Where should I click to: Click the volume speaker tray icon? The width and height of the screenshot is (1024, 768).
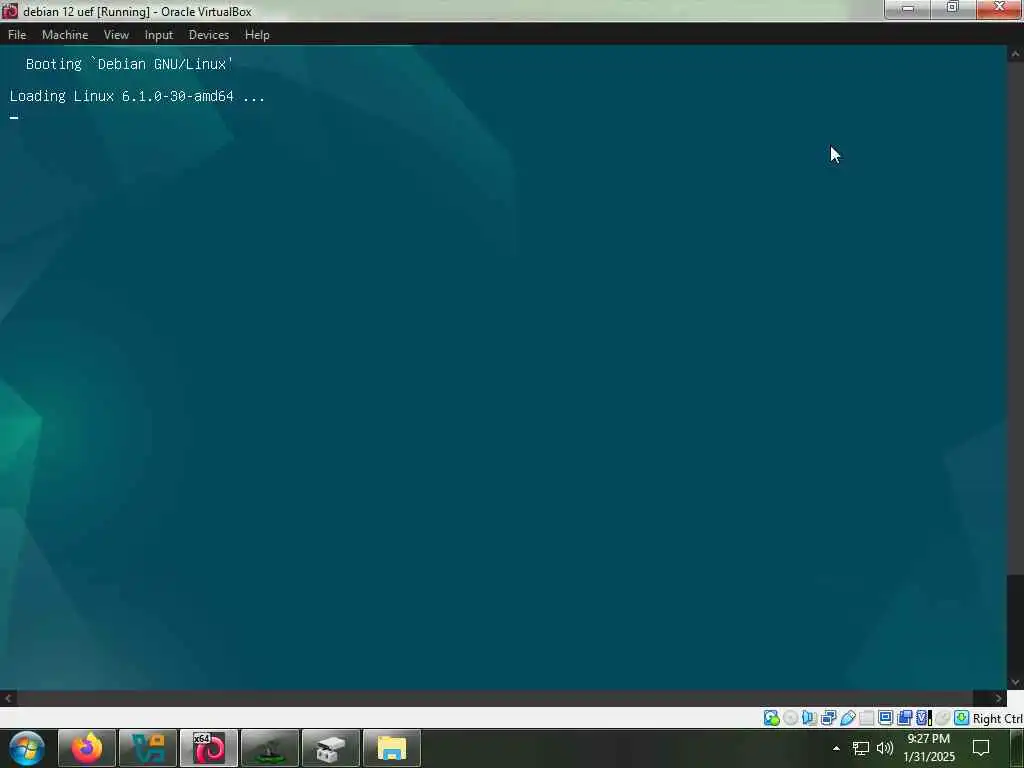(x=885, y=748)
